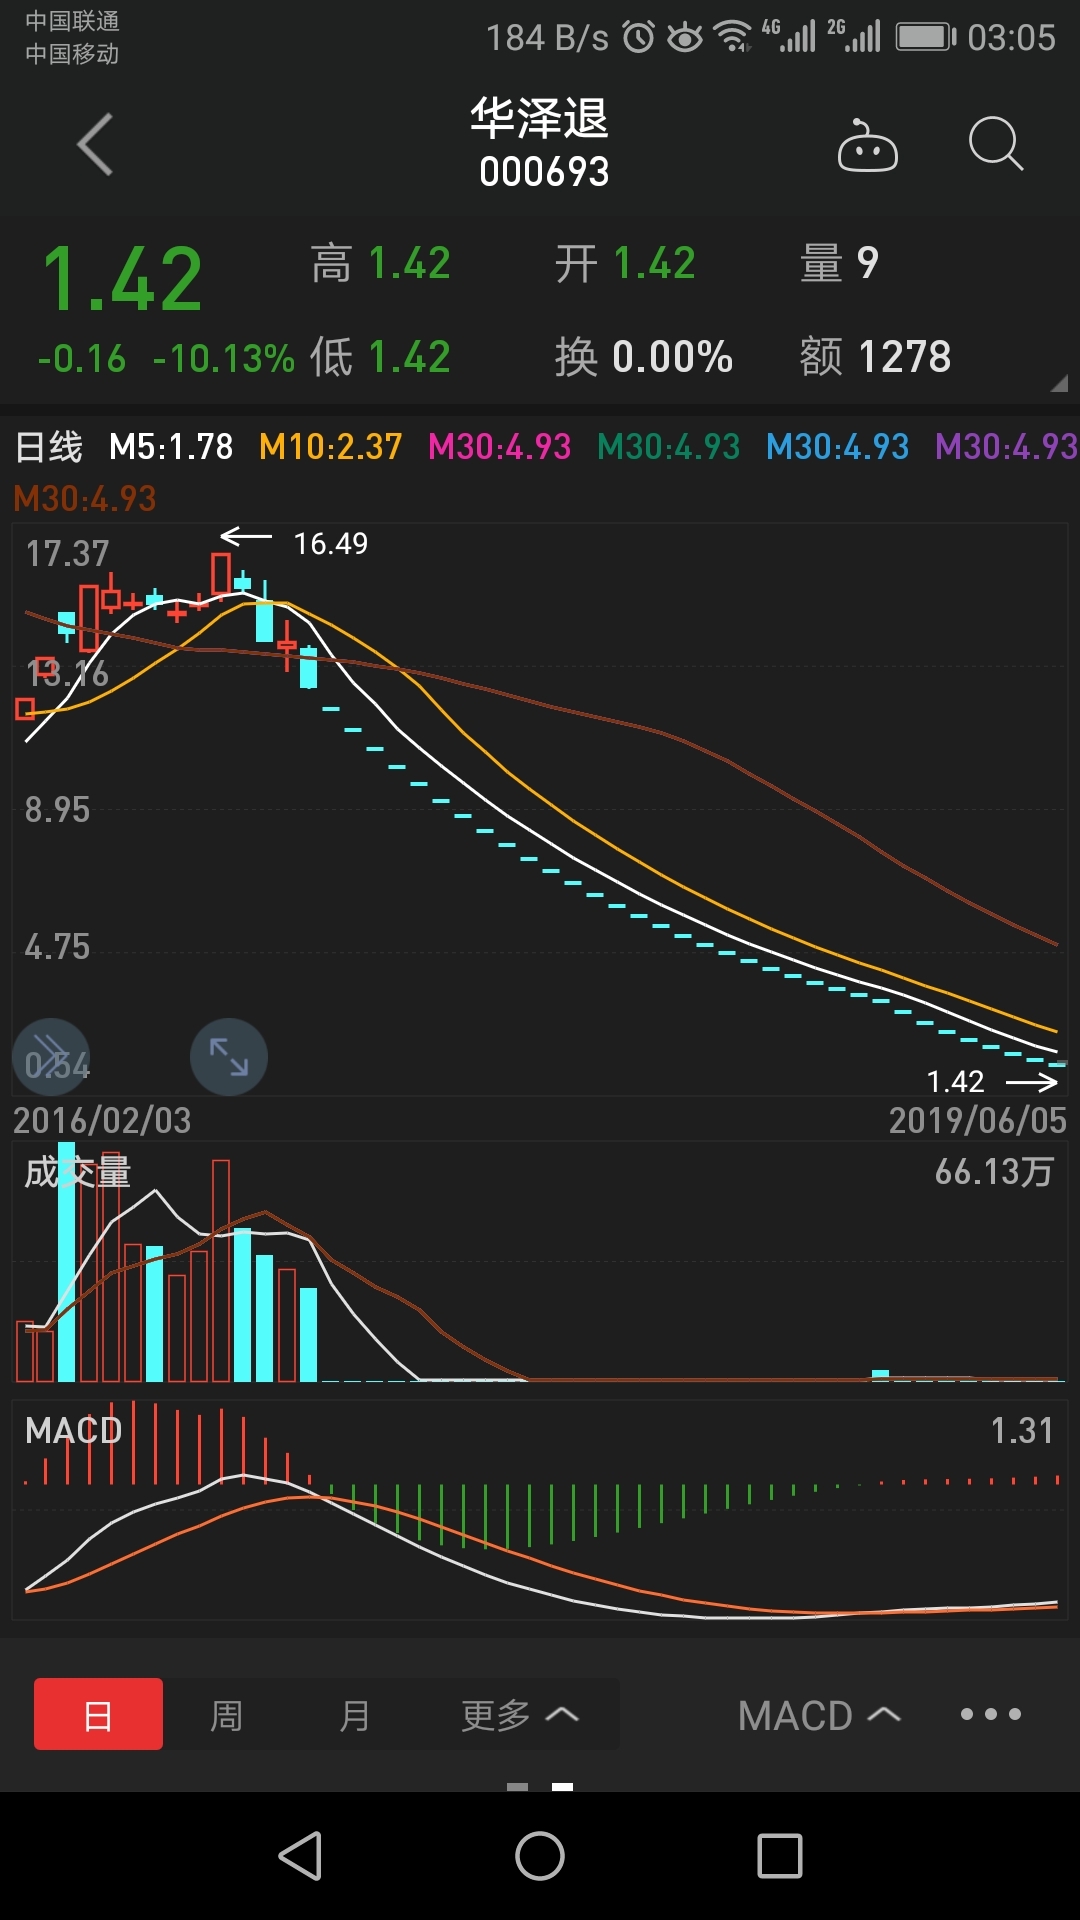This screenshot has width=1080, height=1920.
Task: Expand the 更多 more periods dropdown
Action: coord(520,1715)
